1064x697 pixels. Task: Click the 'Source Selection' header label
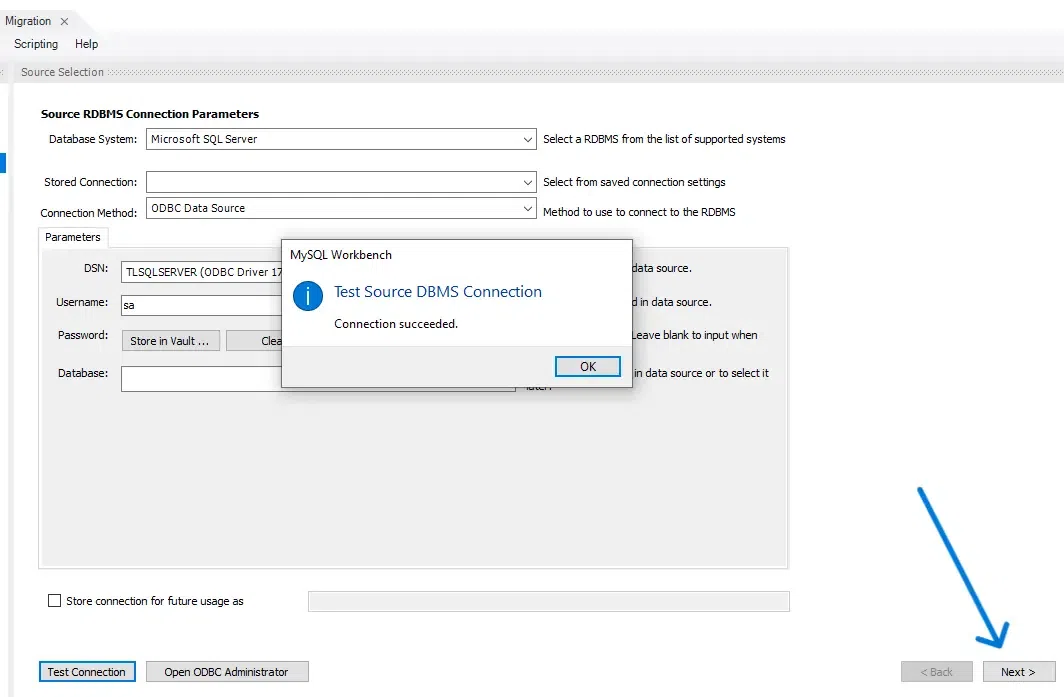pyautogui.click(x=62, y=72)
